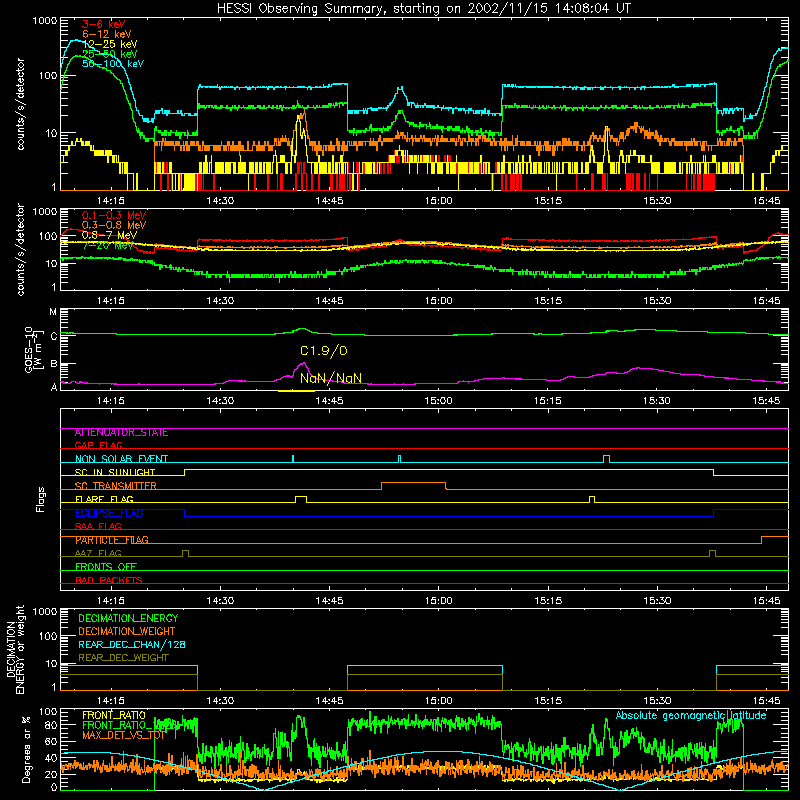Click the DECIMATION_WEIGHT legend label
The height and width of the screenshot is (800, 800).
pyautogui.click(x=127, y=631)
